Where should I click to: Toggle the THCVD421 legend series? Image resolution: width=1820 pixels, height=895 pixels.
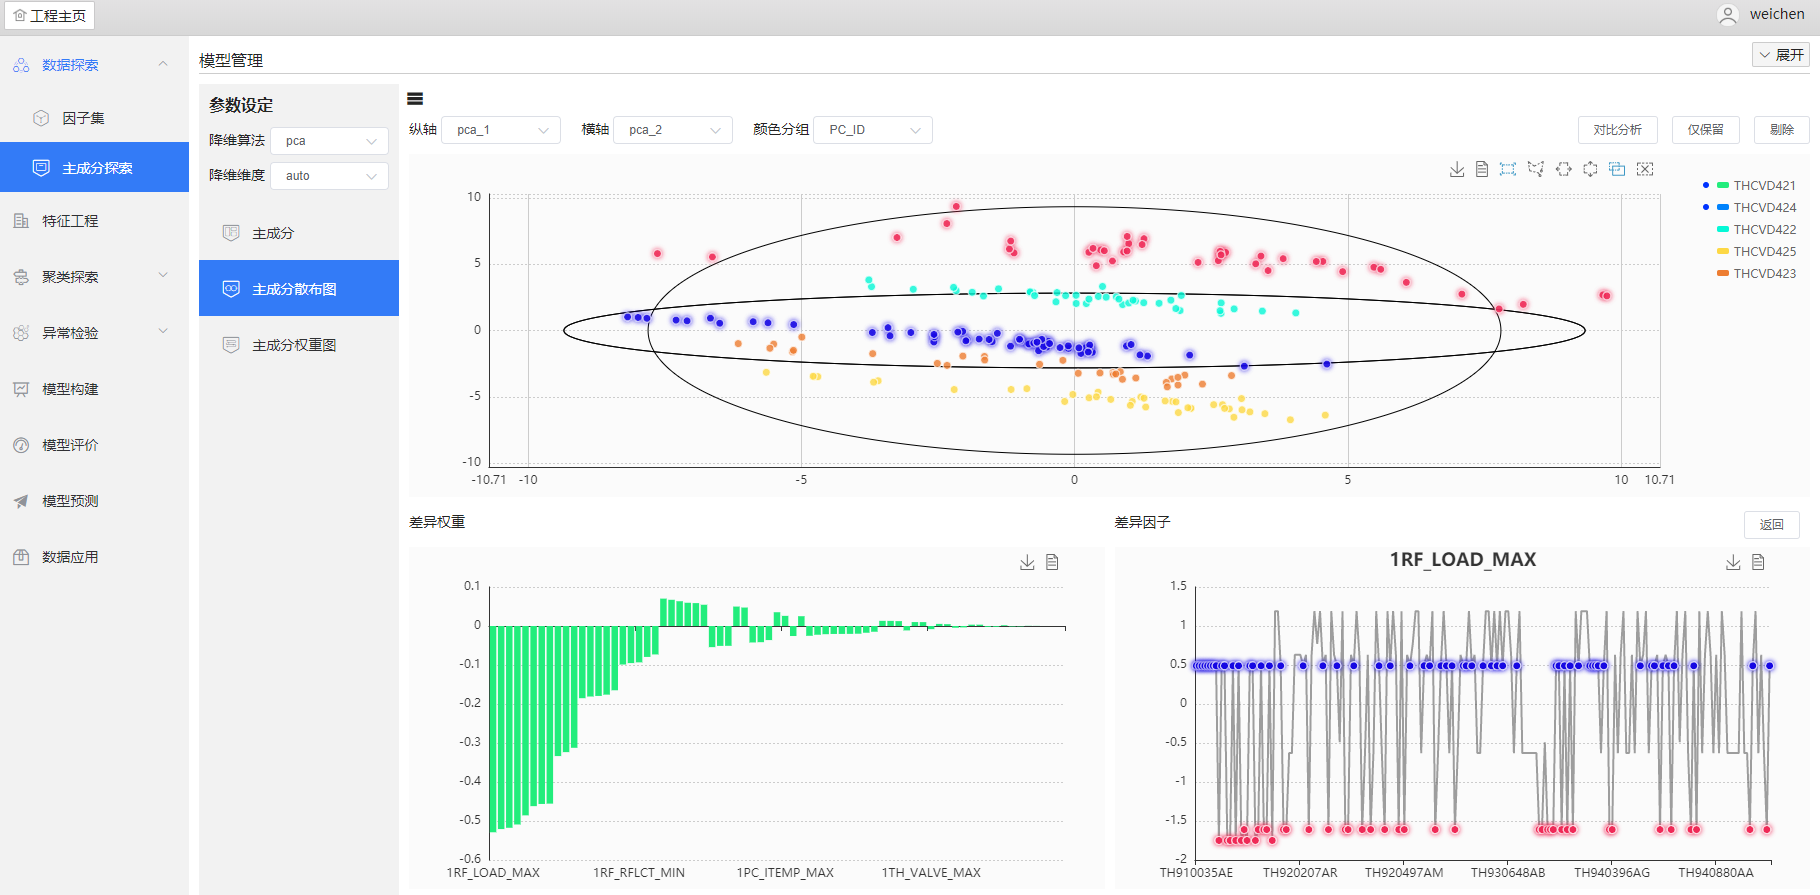1763,186
